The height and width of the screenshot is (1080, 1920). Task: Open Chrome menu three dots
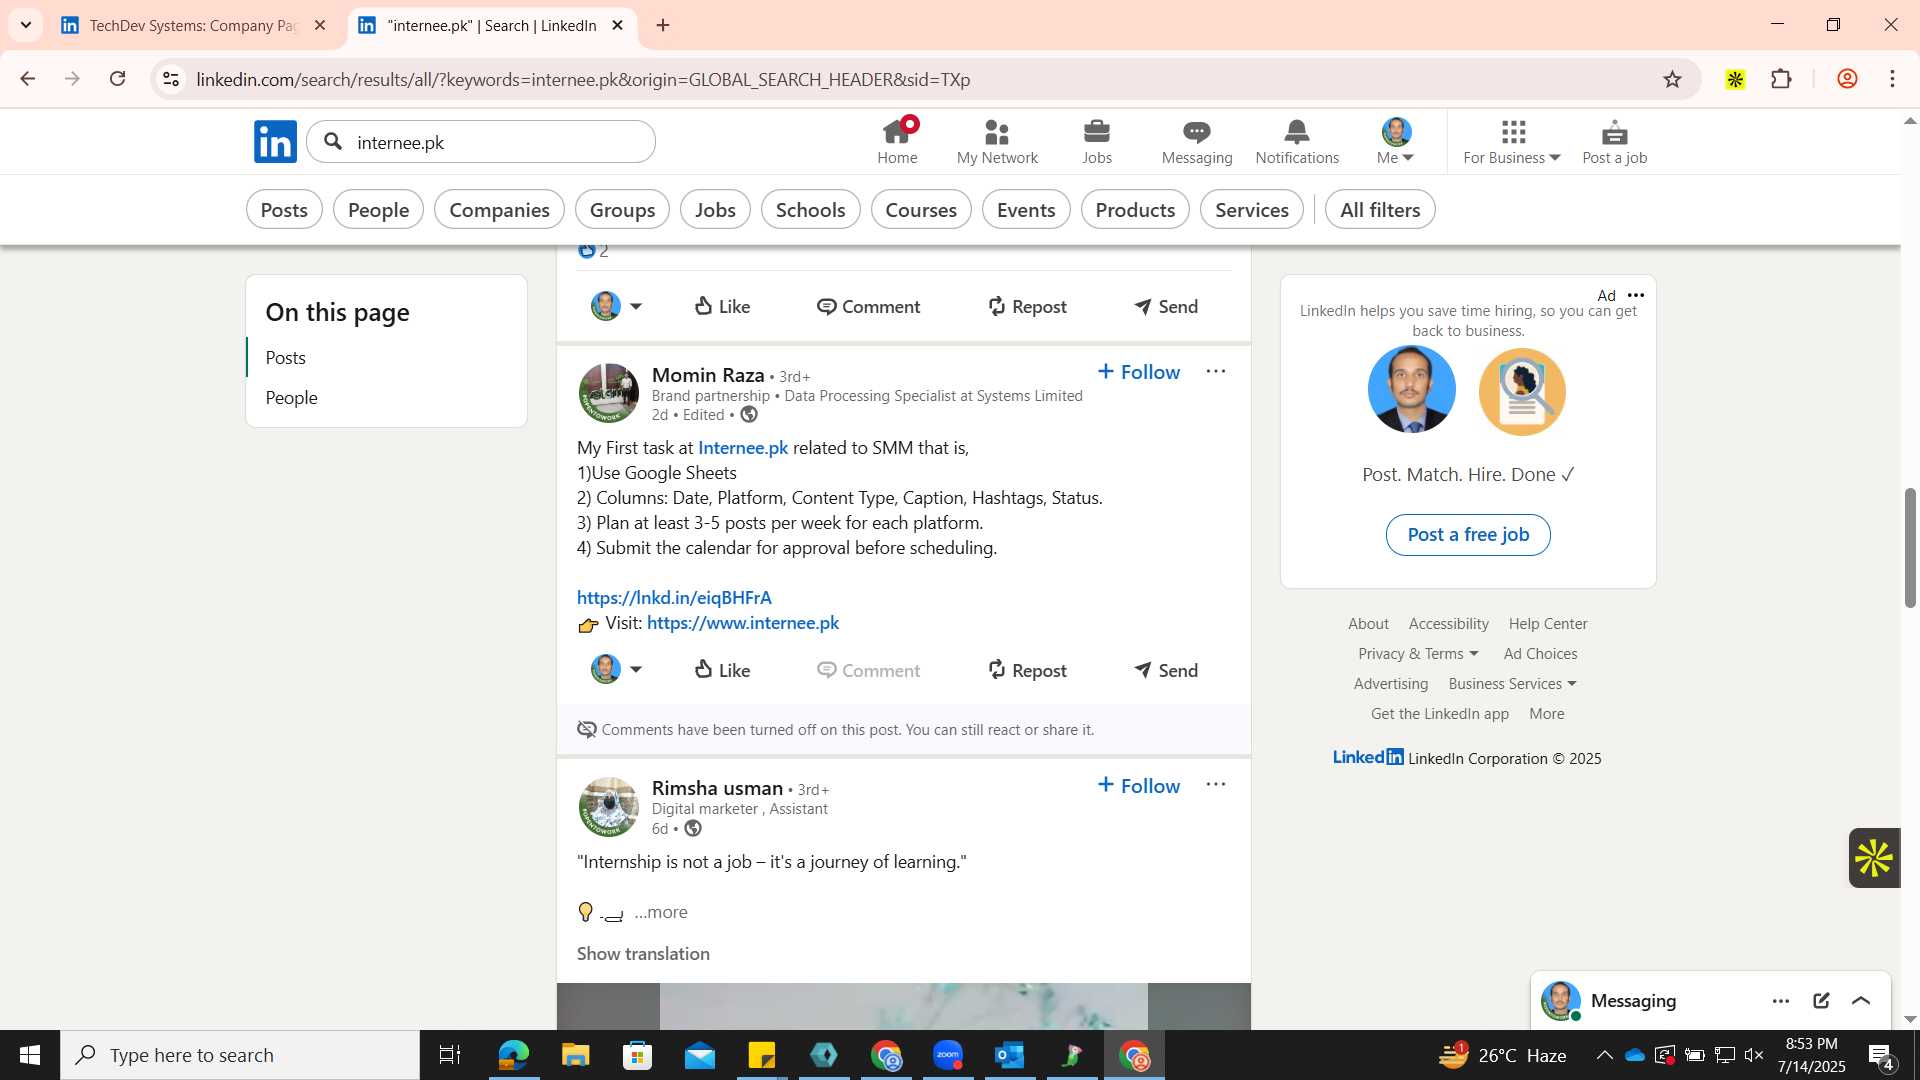pyautogui.click(x=1892, y=79)
